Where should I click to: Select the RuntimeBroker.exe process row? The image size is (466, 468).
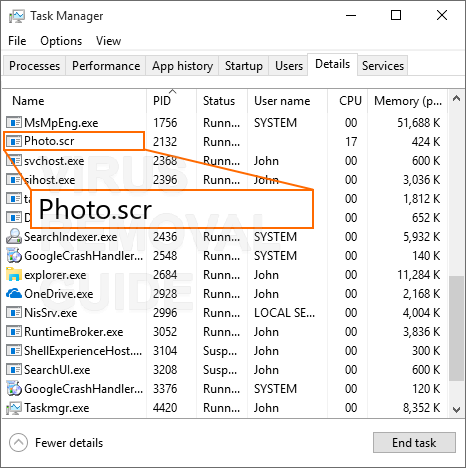pyautogui.click(x=225, y=332)
